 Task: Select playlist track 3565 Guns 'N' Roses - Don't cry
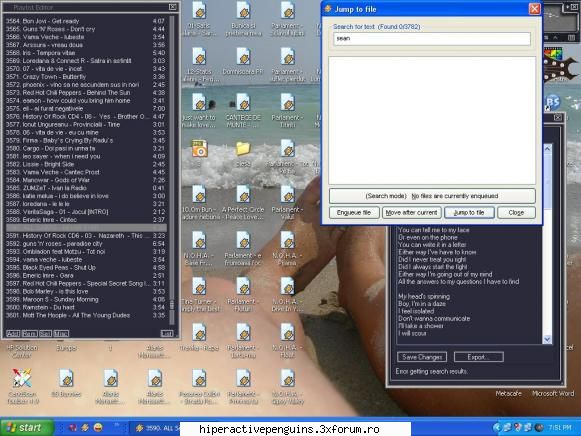pos(86,29)
